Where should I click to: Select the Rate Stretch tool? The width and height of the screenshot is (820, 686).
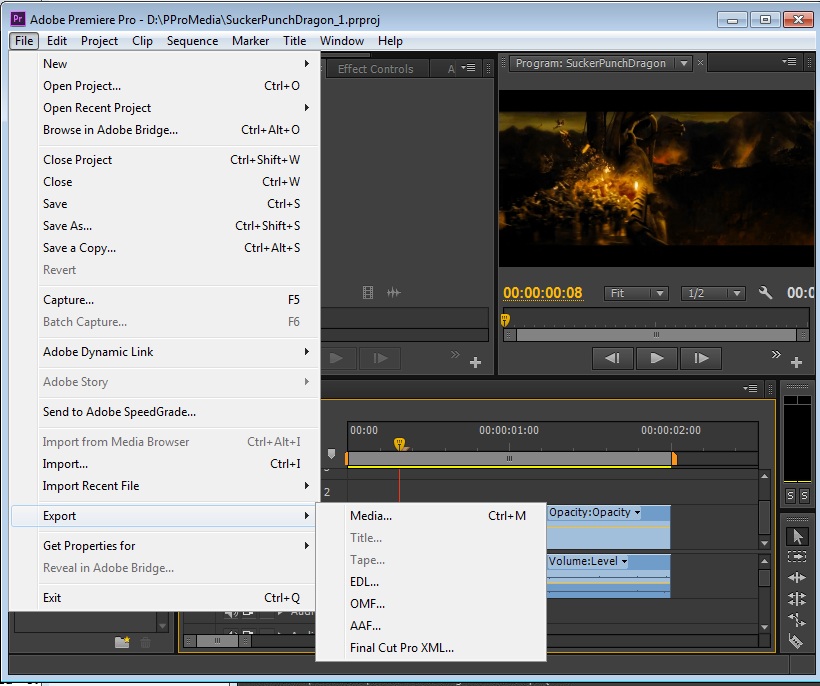tap(797, 620)
